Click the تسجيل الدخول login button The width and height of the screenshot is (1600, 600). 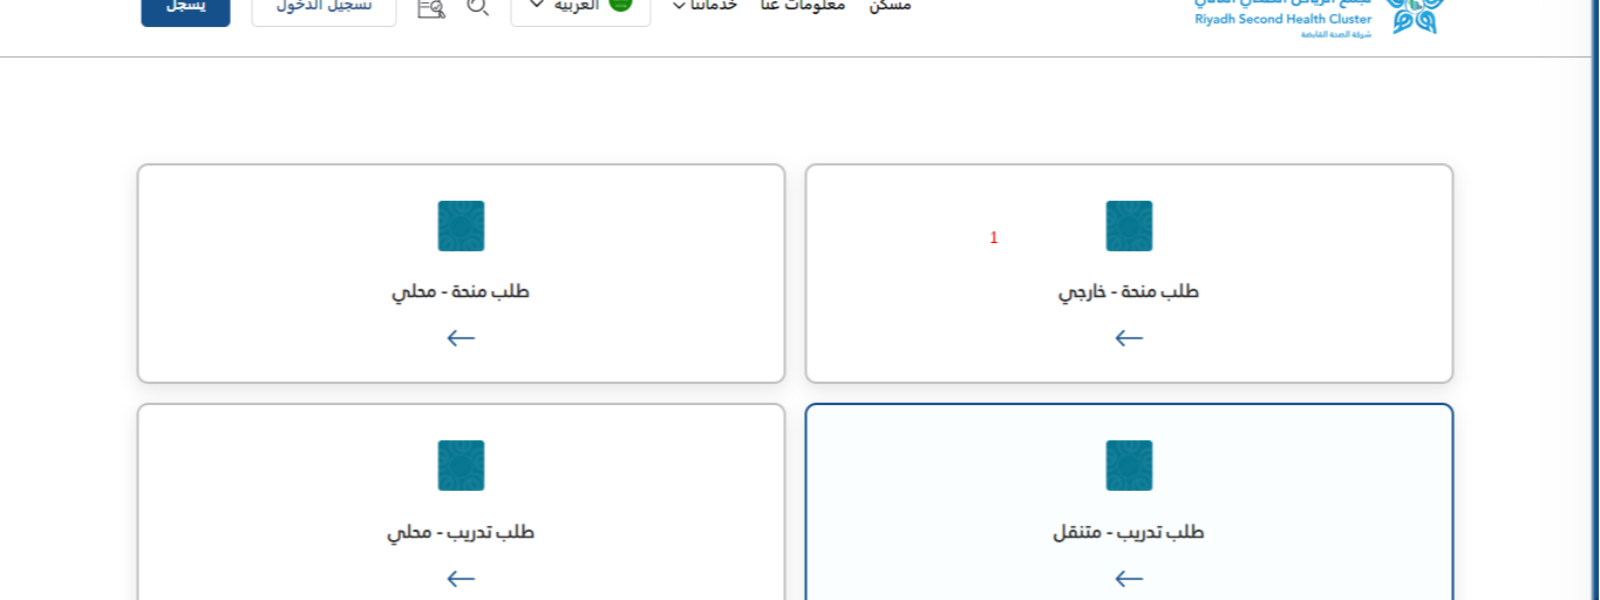324,7
